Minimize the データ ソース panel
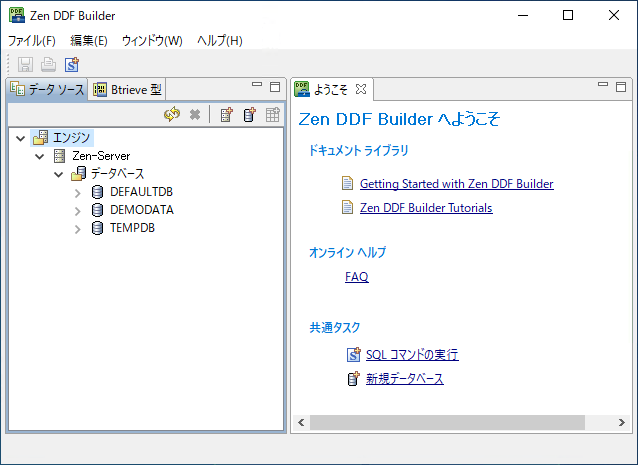 [257, 87]
